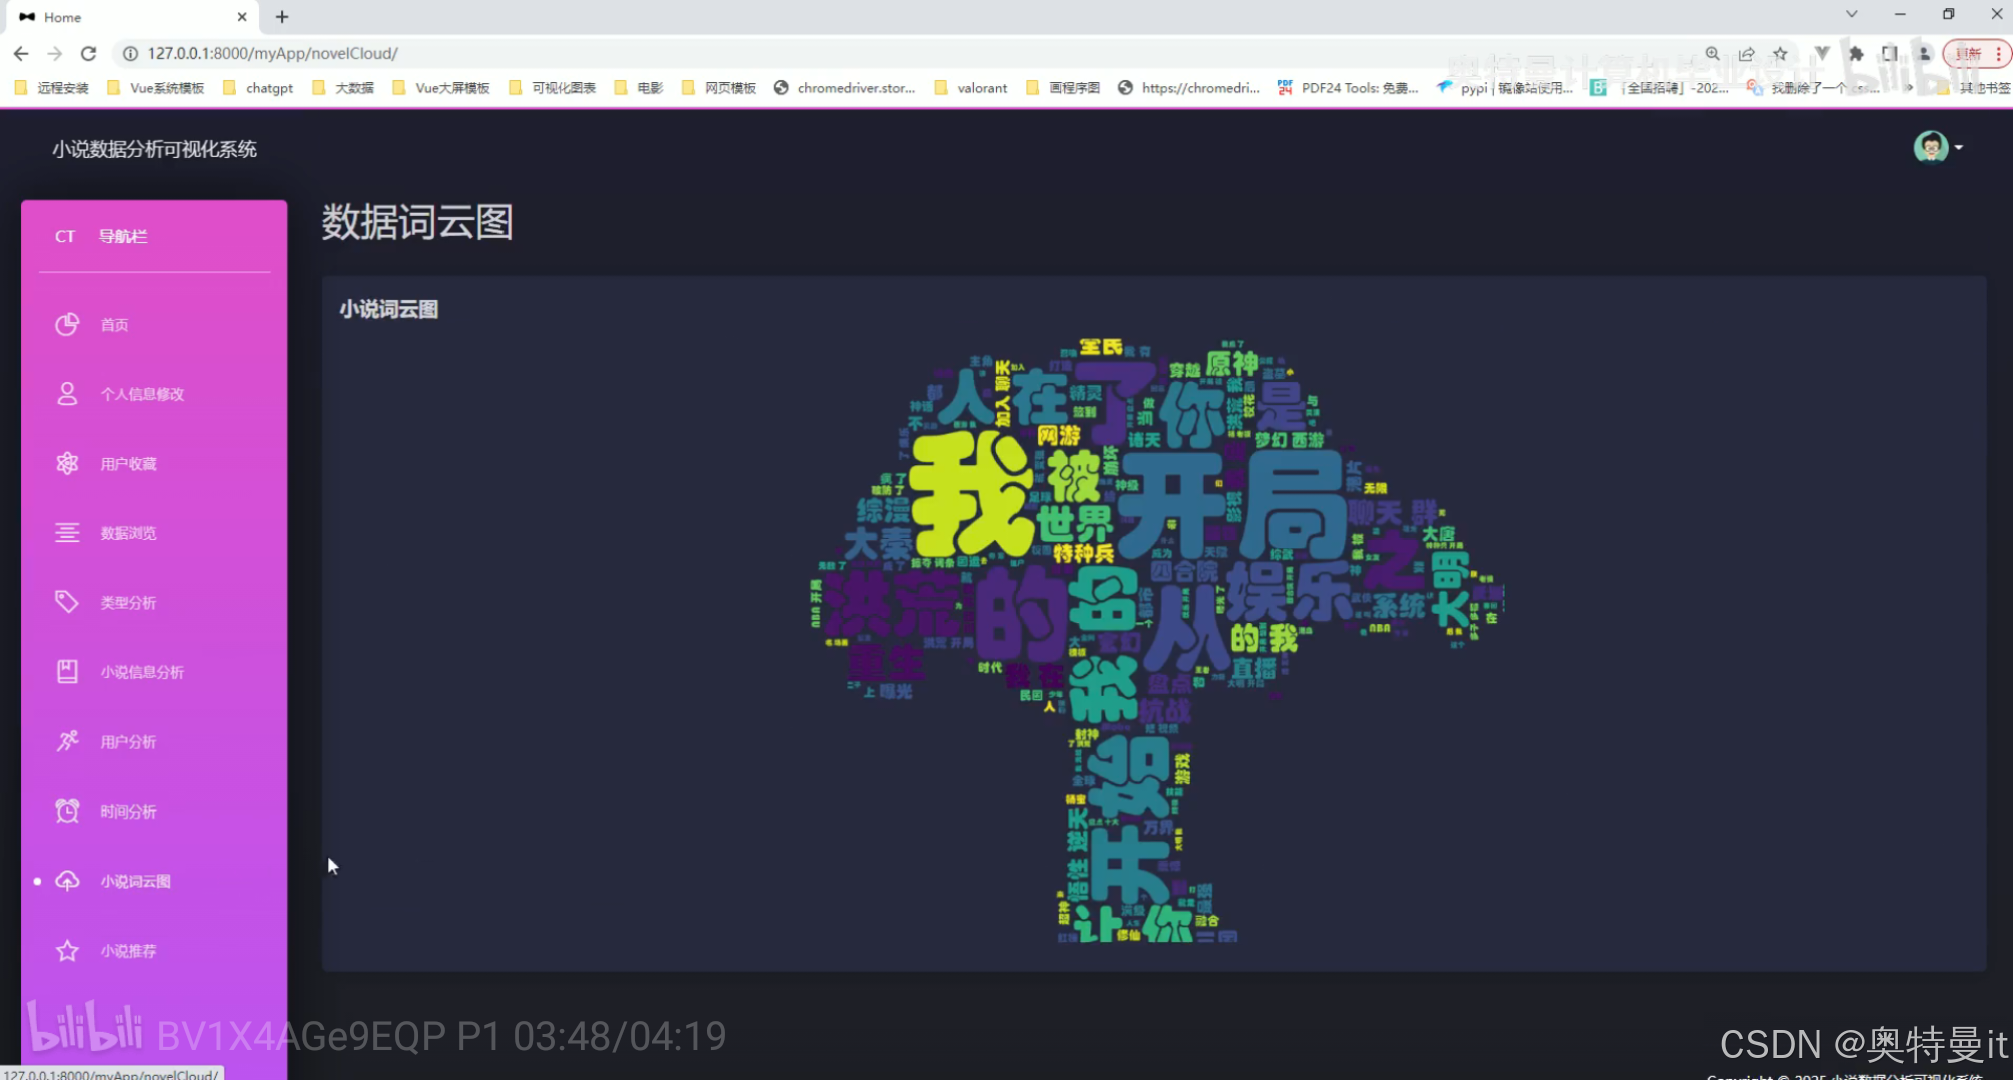
Task: Click the book icon for 小说信息分析
Action: point(67,672)
